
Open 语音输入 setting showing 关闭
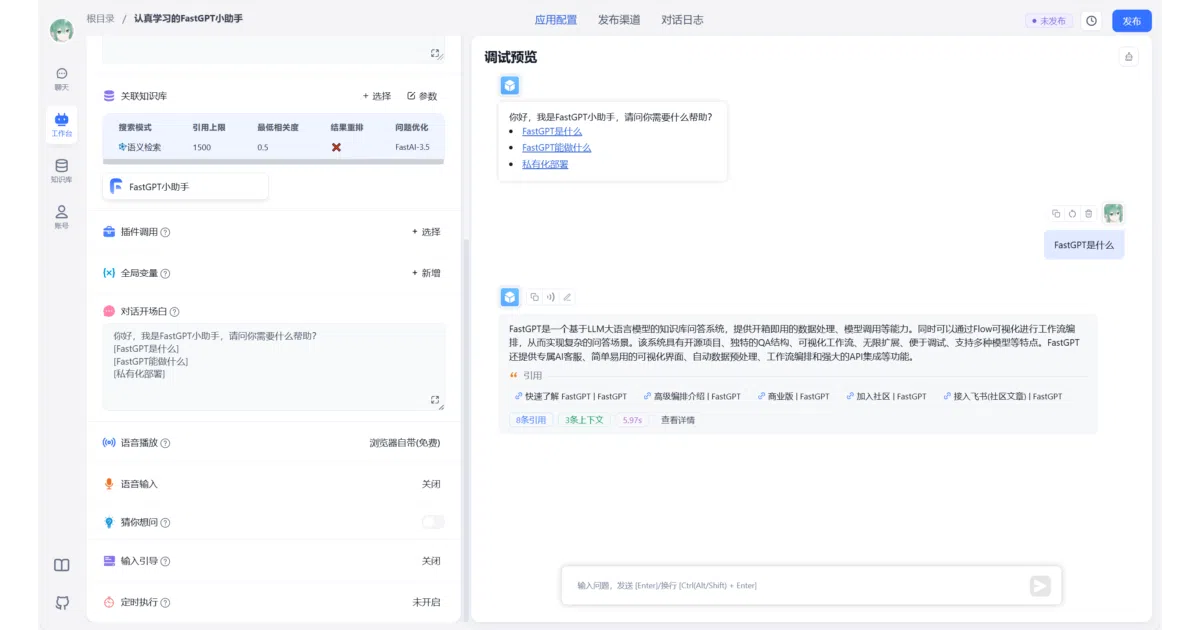coord(431,484)
